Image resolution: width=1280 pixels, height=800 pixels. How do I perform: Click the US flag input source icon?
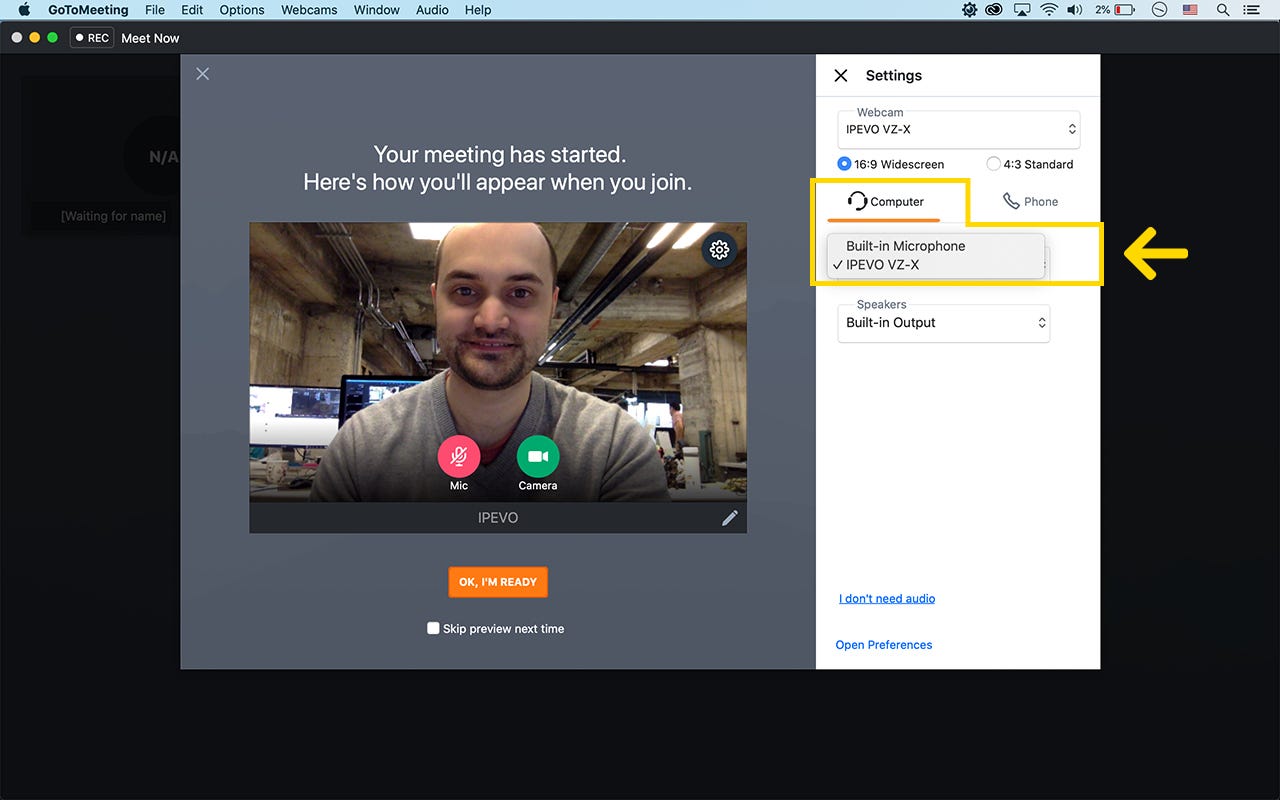pyautogui.click(x=1190, y=10)
